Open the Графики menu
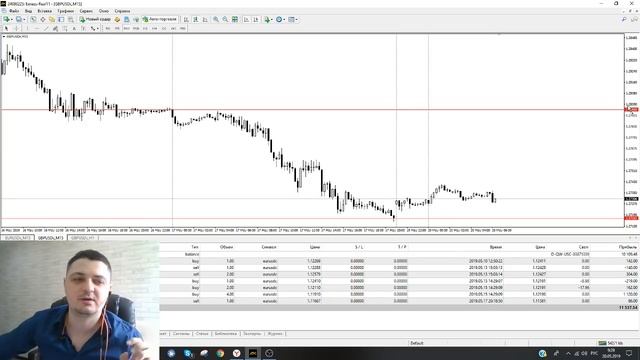Image resolution: width=640 pixels, height=360 pixels. click(x=65, y=11)
